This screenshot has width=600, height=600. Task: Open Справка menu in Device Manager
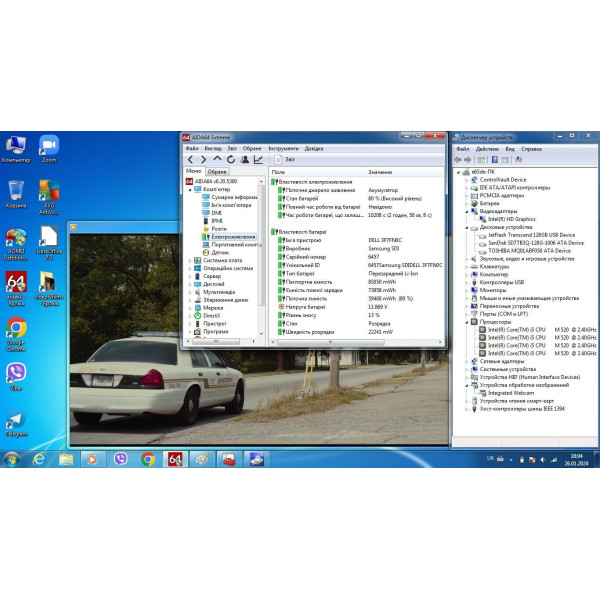531,149
